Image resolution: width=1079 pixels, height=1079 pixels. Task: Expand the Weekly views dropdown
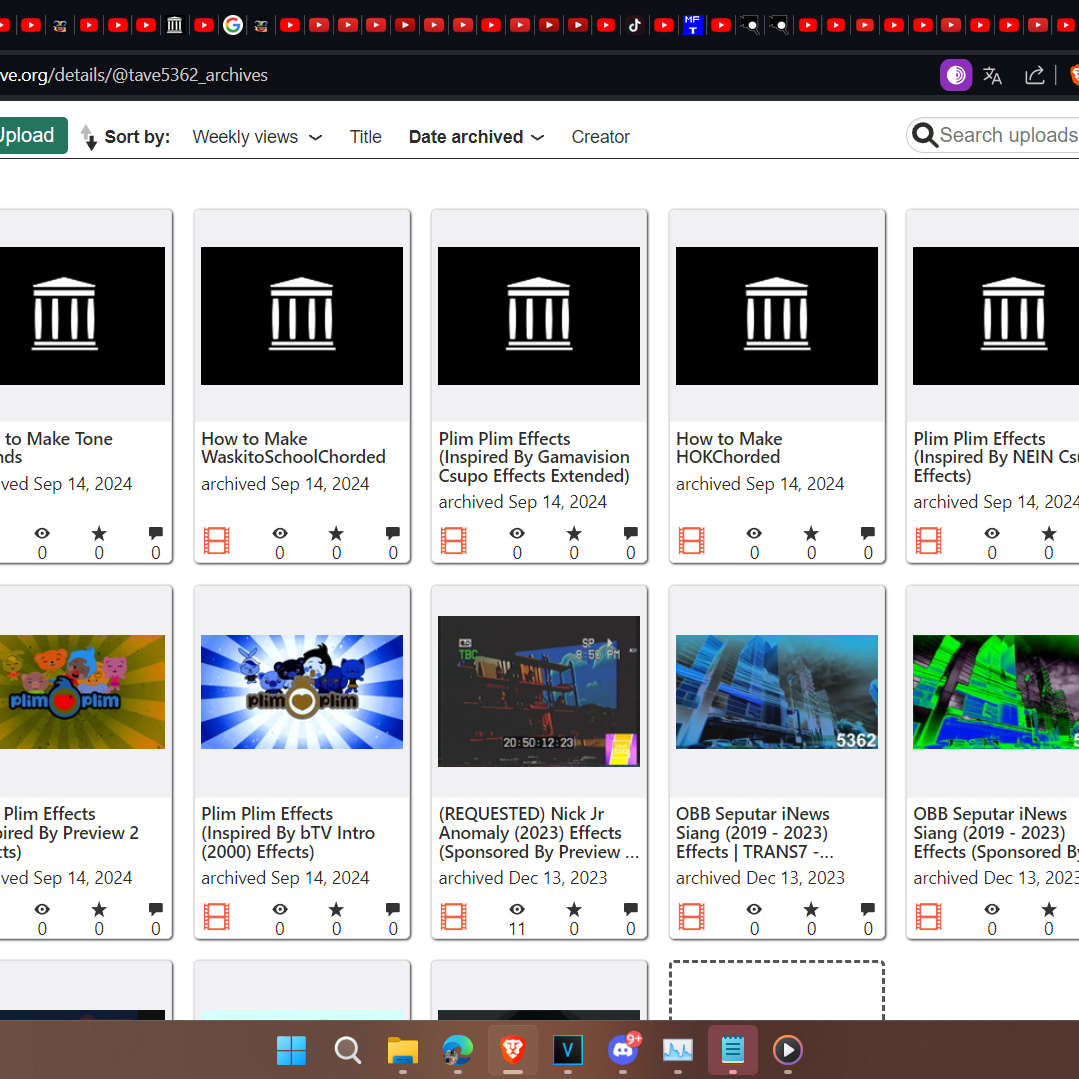click(x=257, y=137)
